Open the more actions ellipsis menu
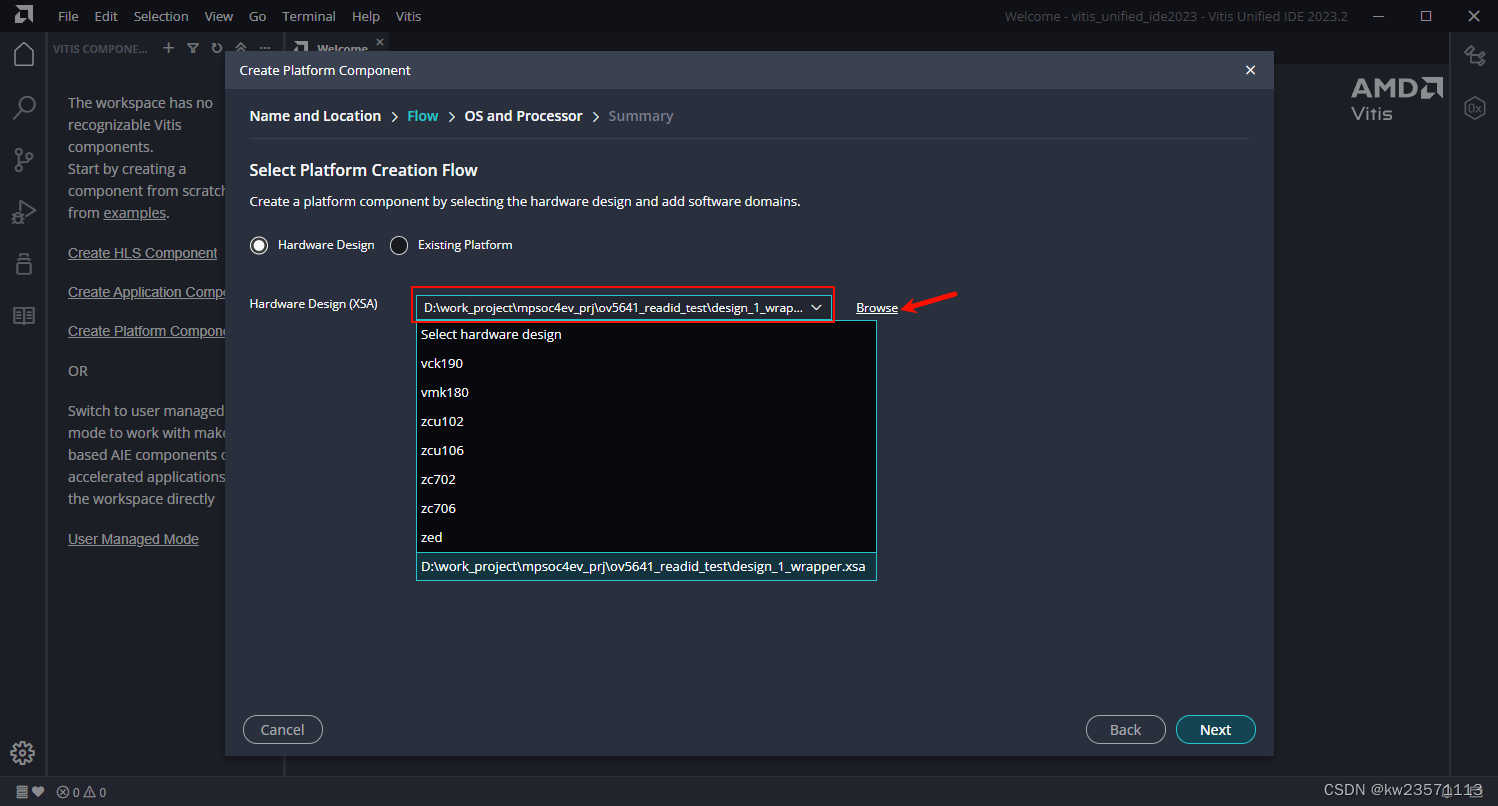The height and width of the screenshot is (806, 1498). [x=264, y=48]
